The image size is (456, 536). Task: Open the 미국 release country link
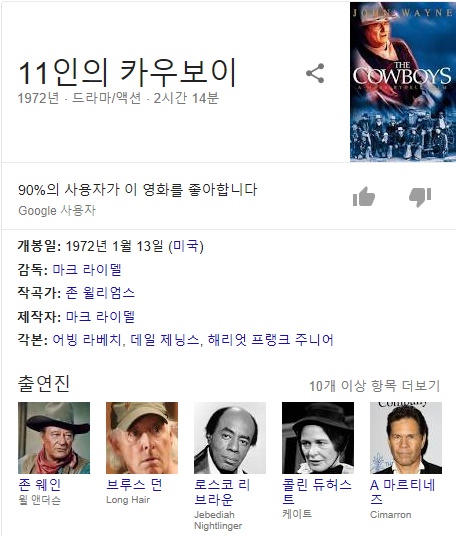[x=186, y=246]
